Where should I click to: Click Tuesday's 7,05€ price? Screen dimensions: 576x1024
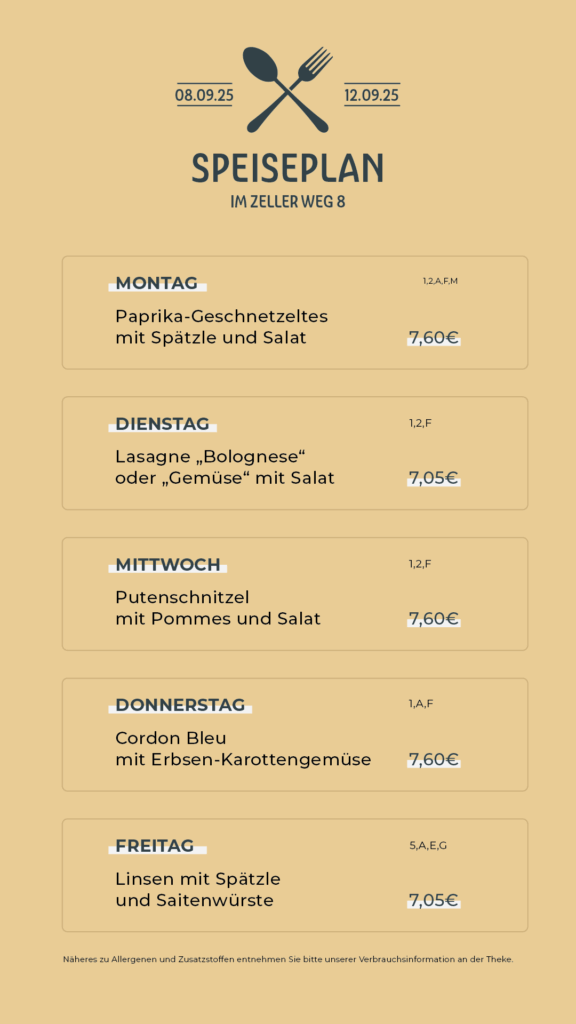[x=434, y=478]
